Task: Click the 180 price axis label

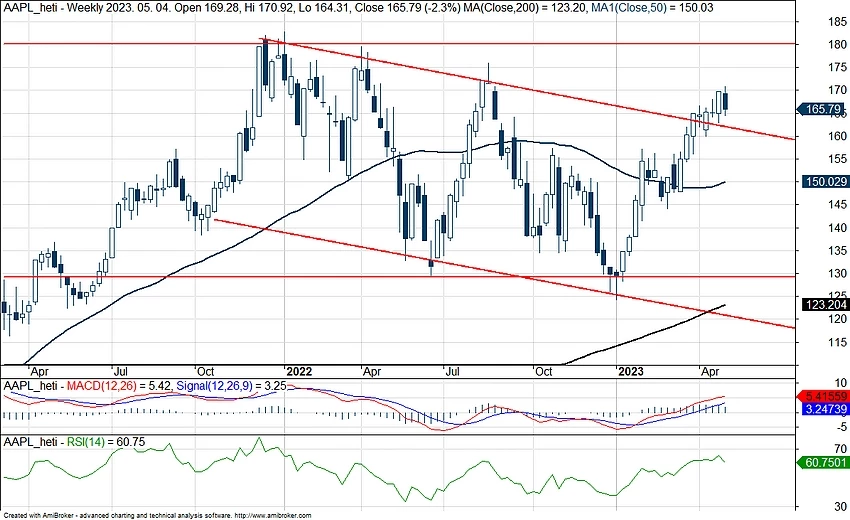Action: [x=838, y=45]
